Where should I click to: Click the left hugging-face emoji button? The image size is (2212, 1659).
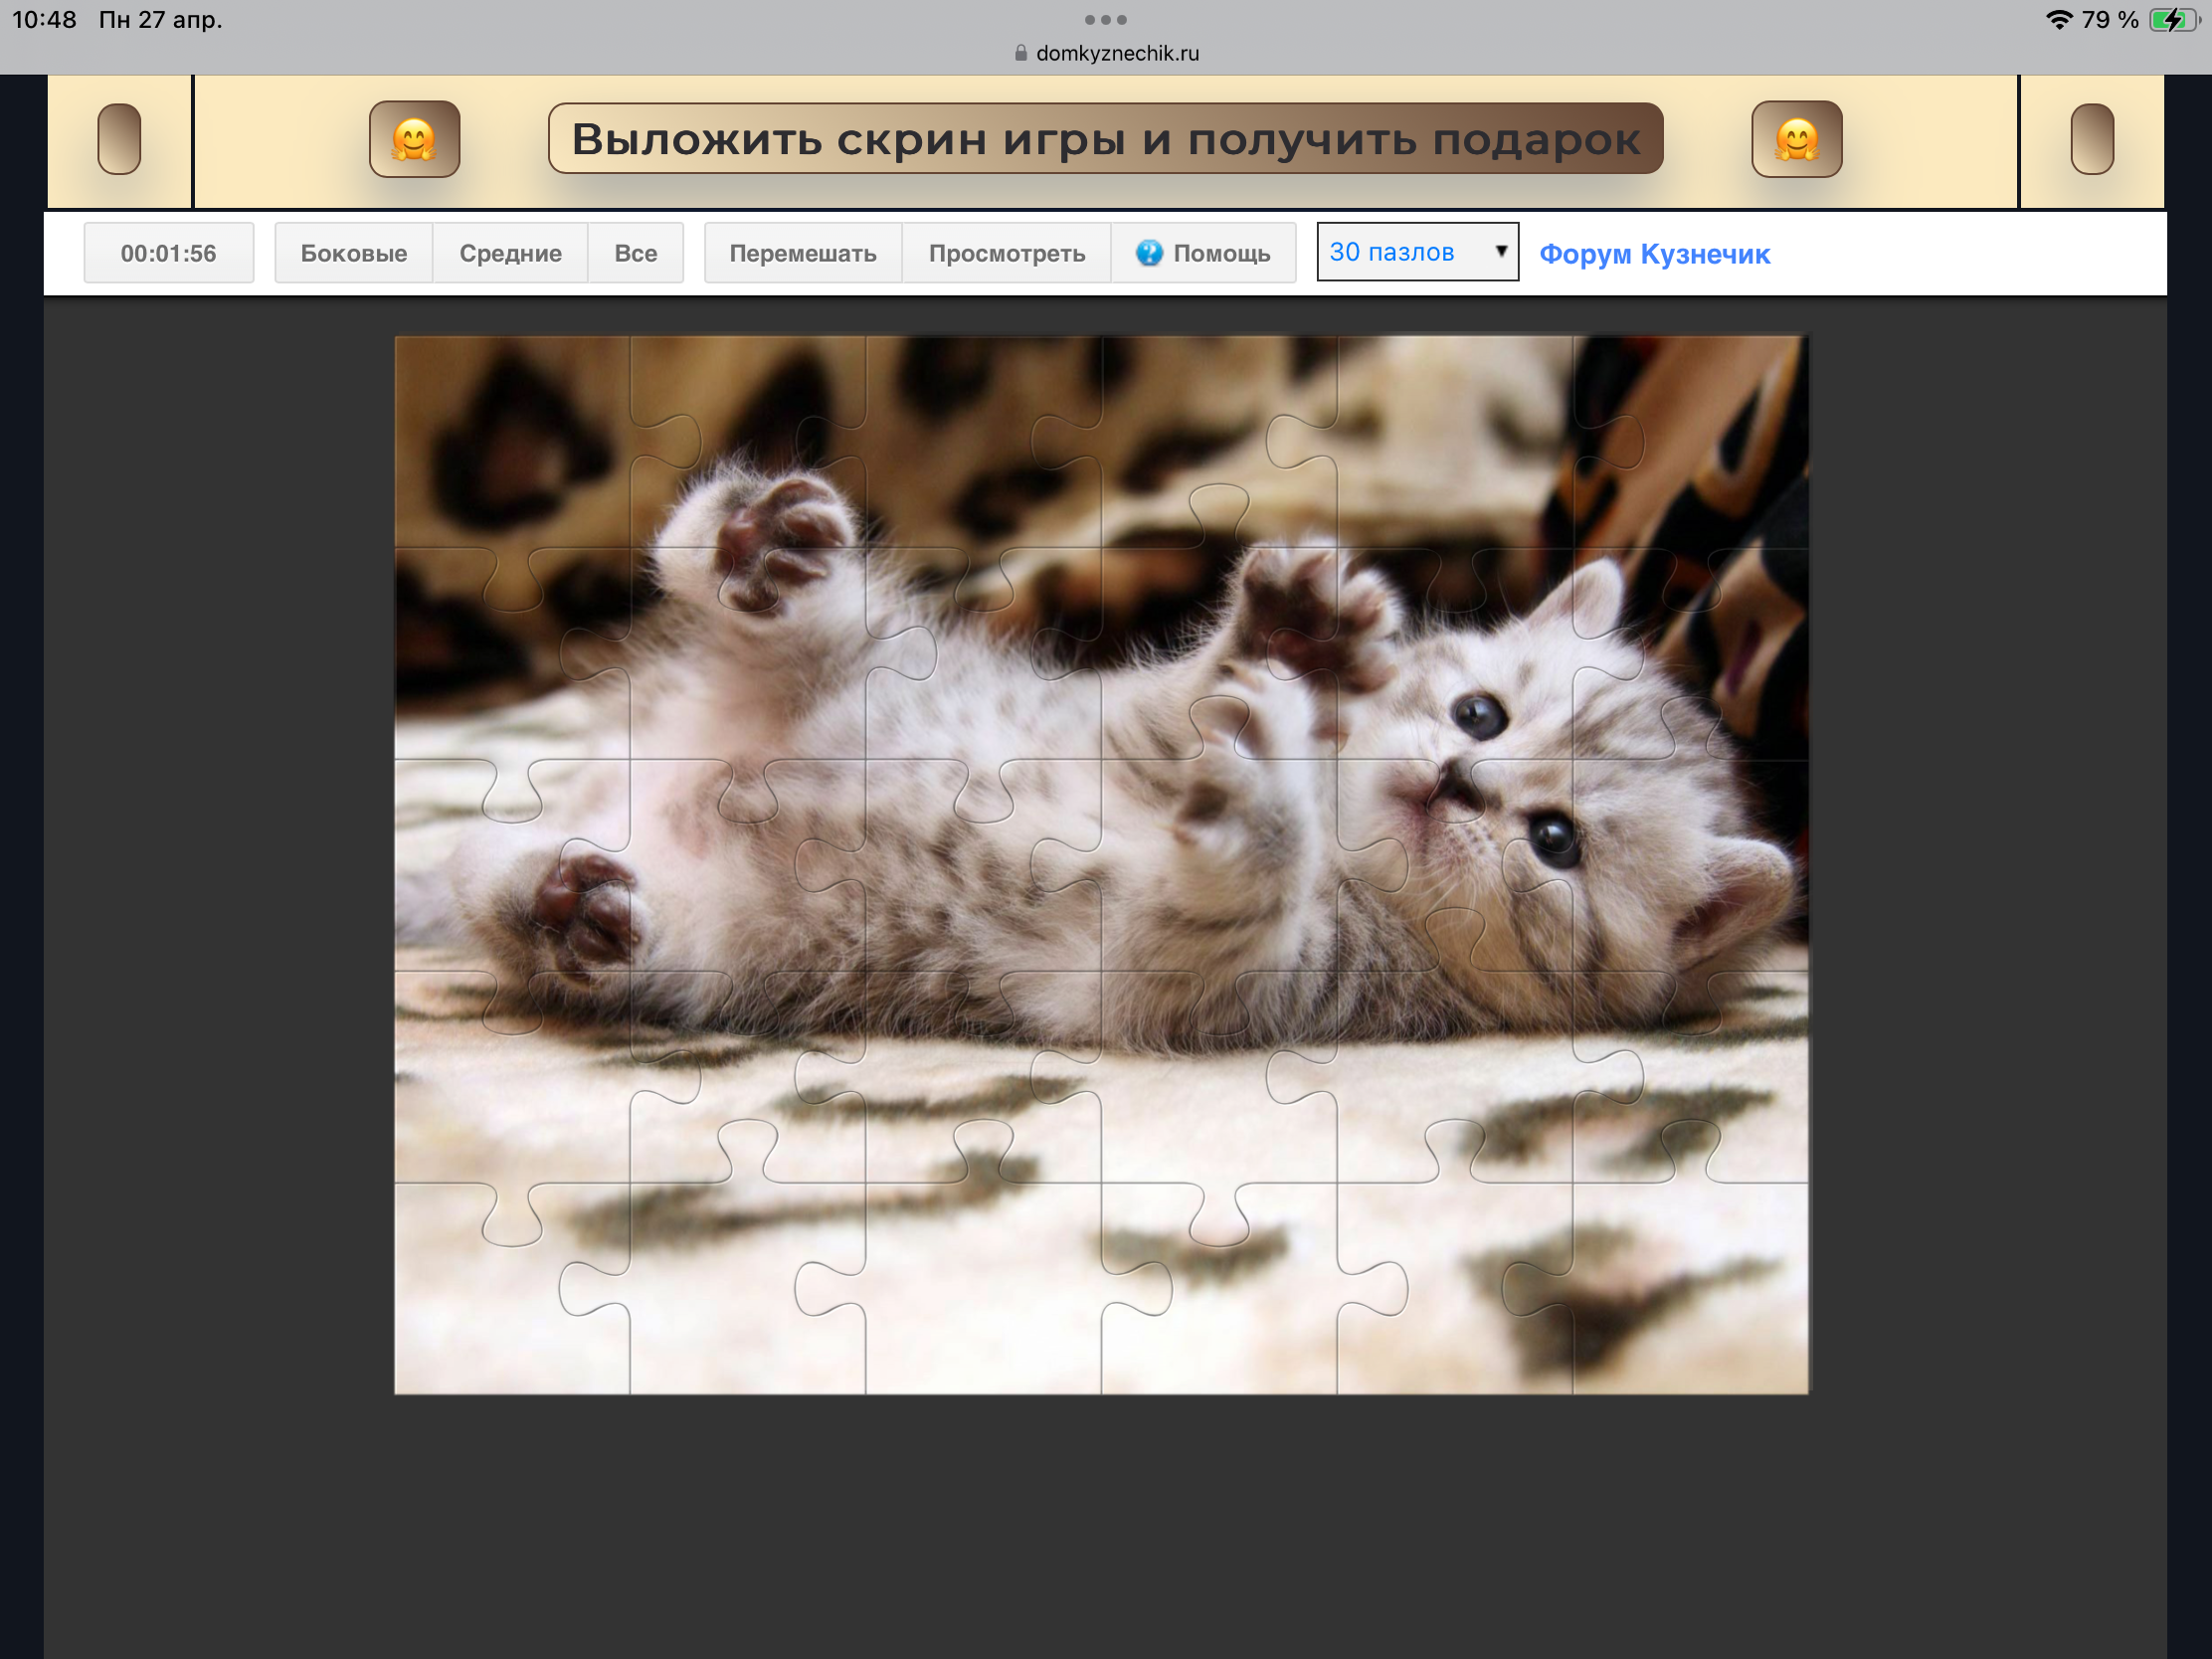click(414, 139)
